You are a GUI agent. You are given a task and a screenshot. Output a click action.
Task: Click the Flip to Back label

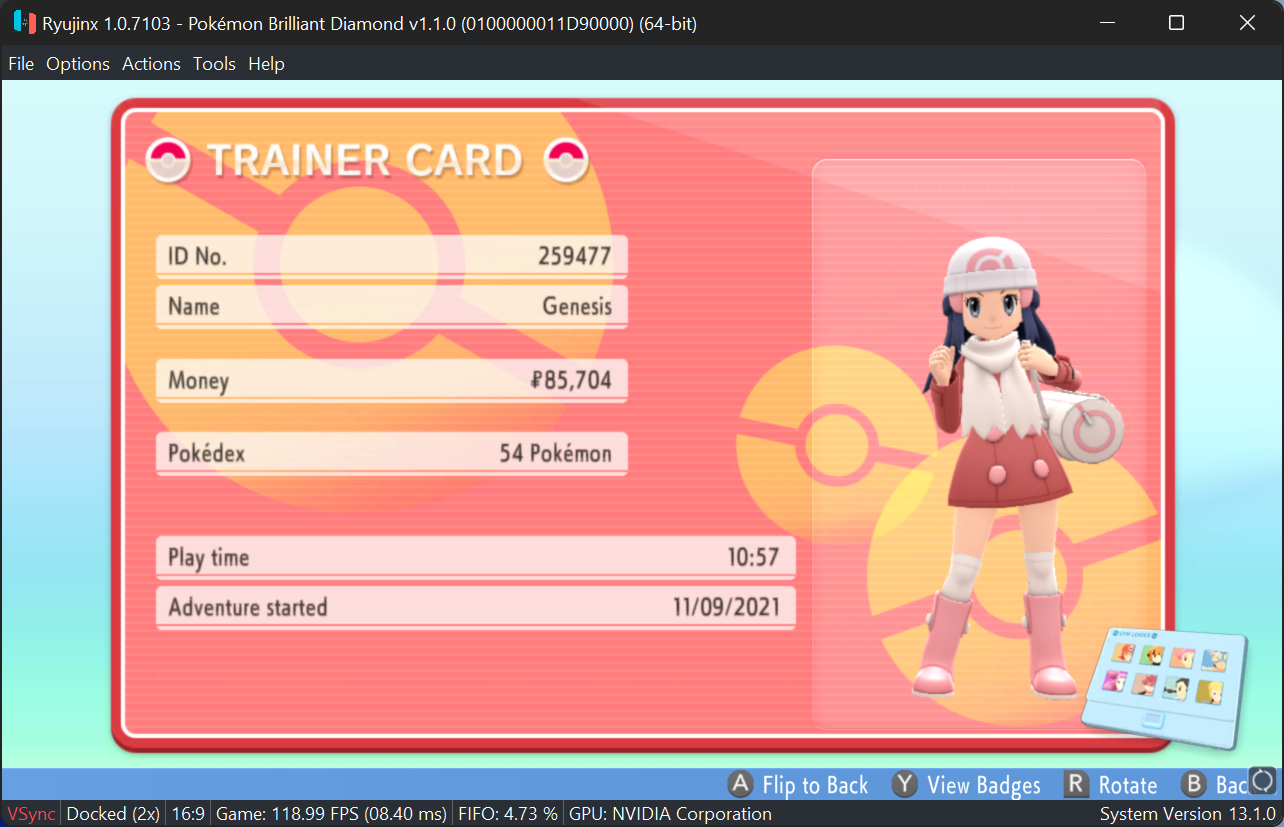click(815, 785)
